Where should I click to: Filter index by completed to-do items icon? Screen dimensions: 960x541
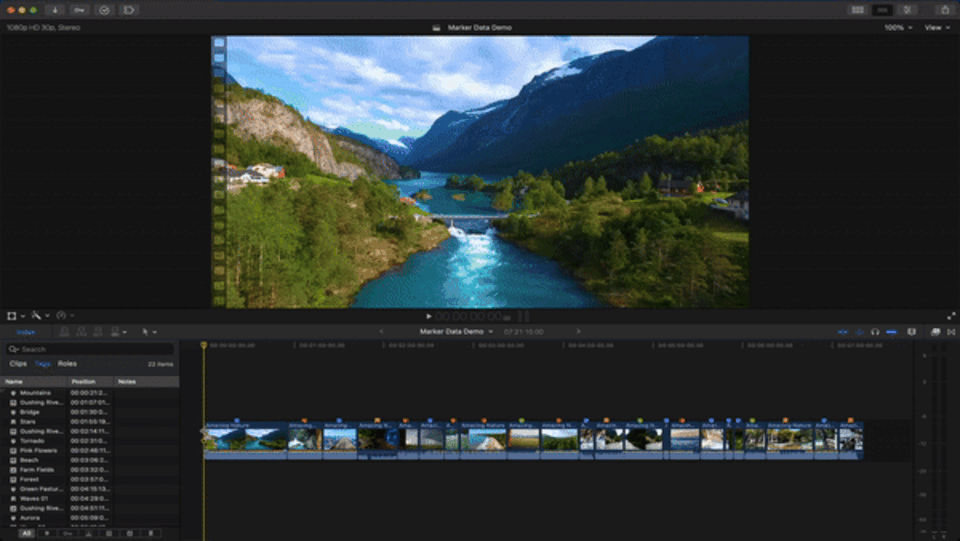(x=130, y=534)
